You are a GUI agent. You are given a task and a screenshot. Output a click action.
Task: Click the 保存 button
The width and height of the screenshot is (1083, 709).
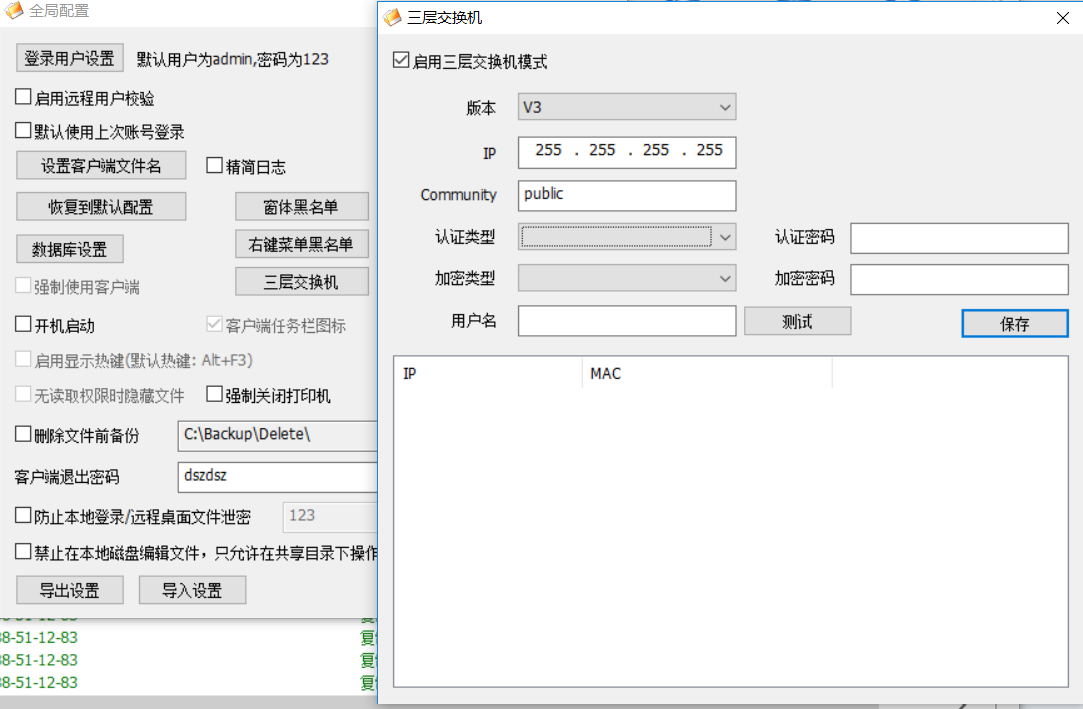click(x=1014, y=324)
